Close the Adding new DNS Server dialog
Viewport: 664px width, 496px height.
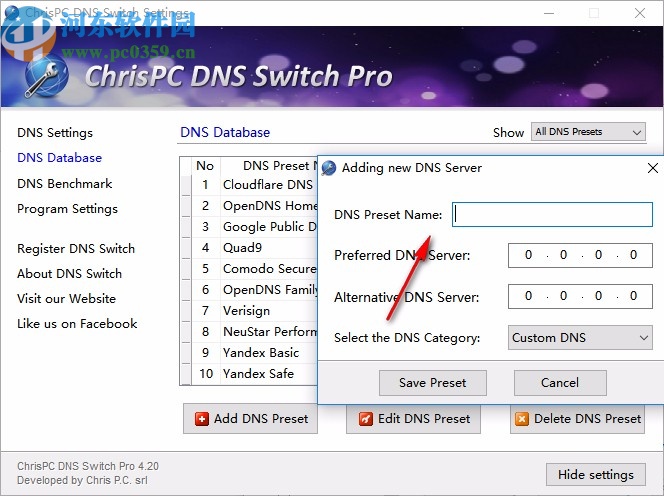click(x=653, y=168)
